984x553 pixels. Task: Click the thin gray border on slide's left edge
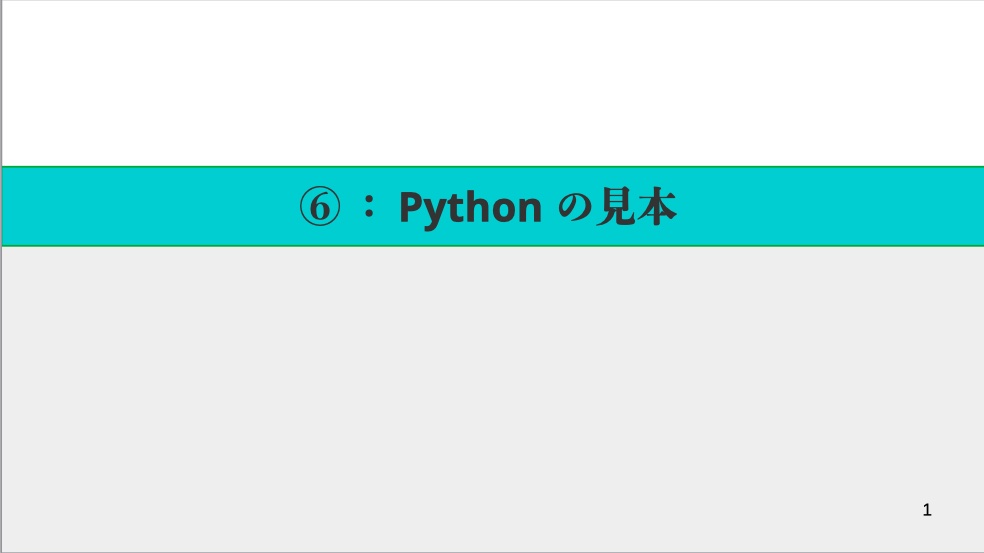click(1, 300)
